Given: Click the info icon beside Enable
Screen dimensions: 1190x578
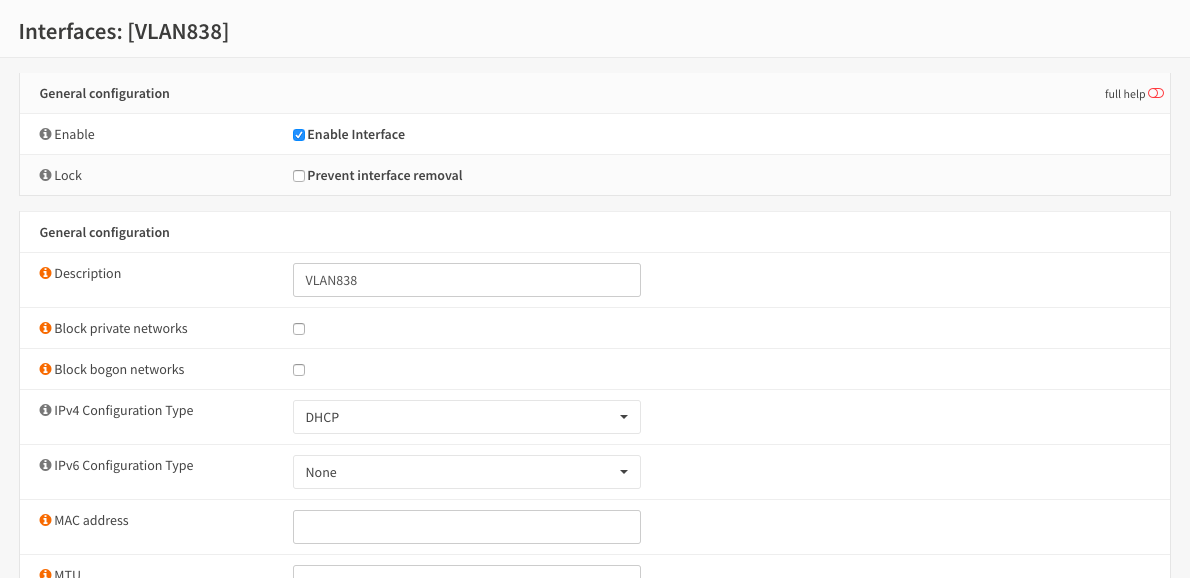Looking at the screenshot, I should tap(45, 134).
